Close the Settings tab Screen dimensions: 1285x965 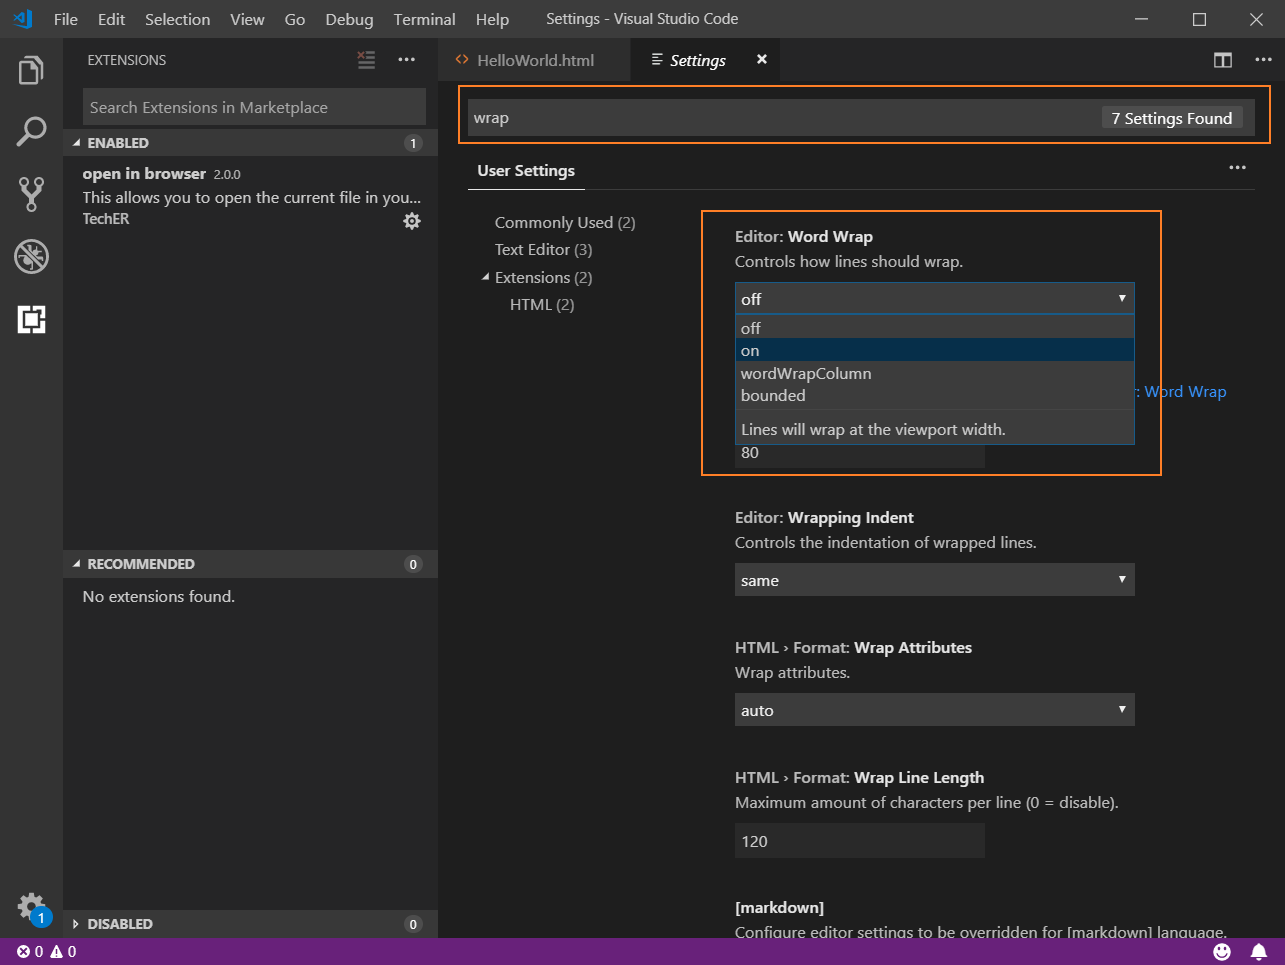point(762,60)
